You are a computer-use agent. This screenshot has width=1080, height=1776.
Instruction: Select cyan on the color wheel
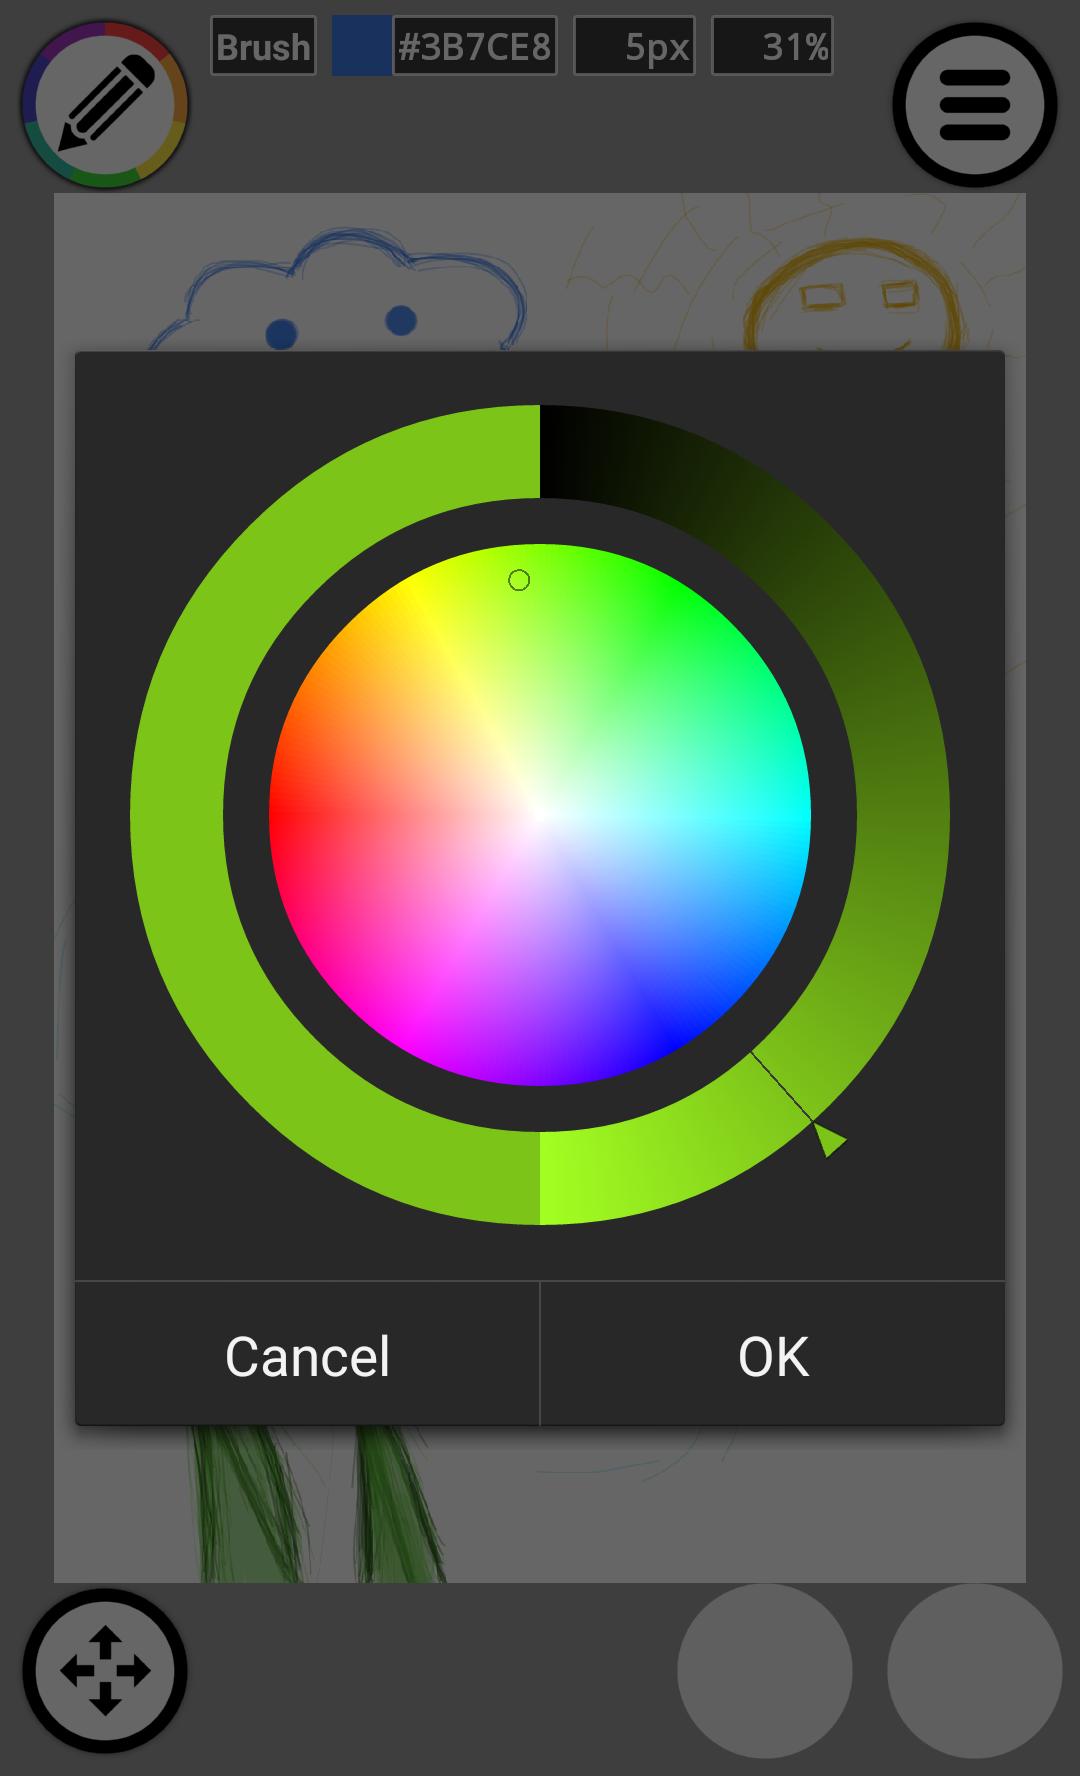795,815
